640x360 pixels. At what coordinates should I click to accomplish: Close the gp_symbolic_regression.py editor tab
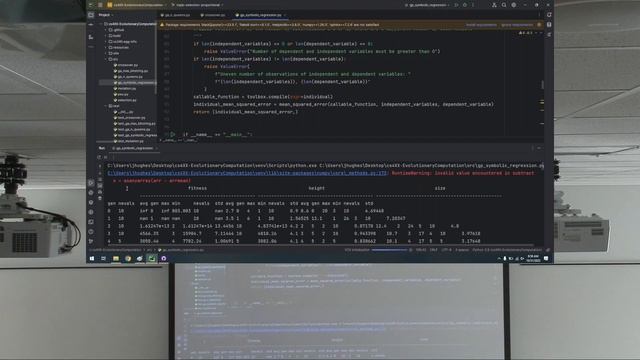[285, 15]
